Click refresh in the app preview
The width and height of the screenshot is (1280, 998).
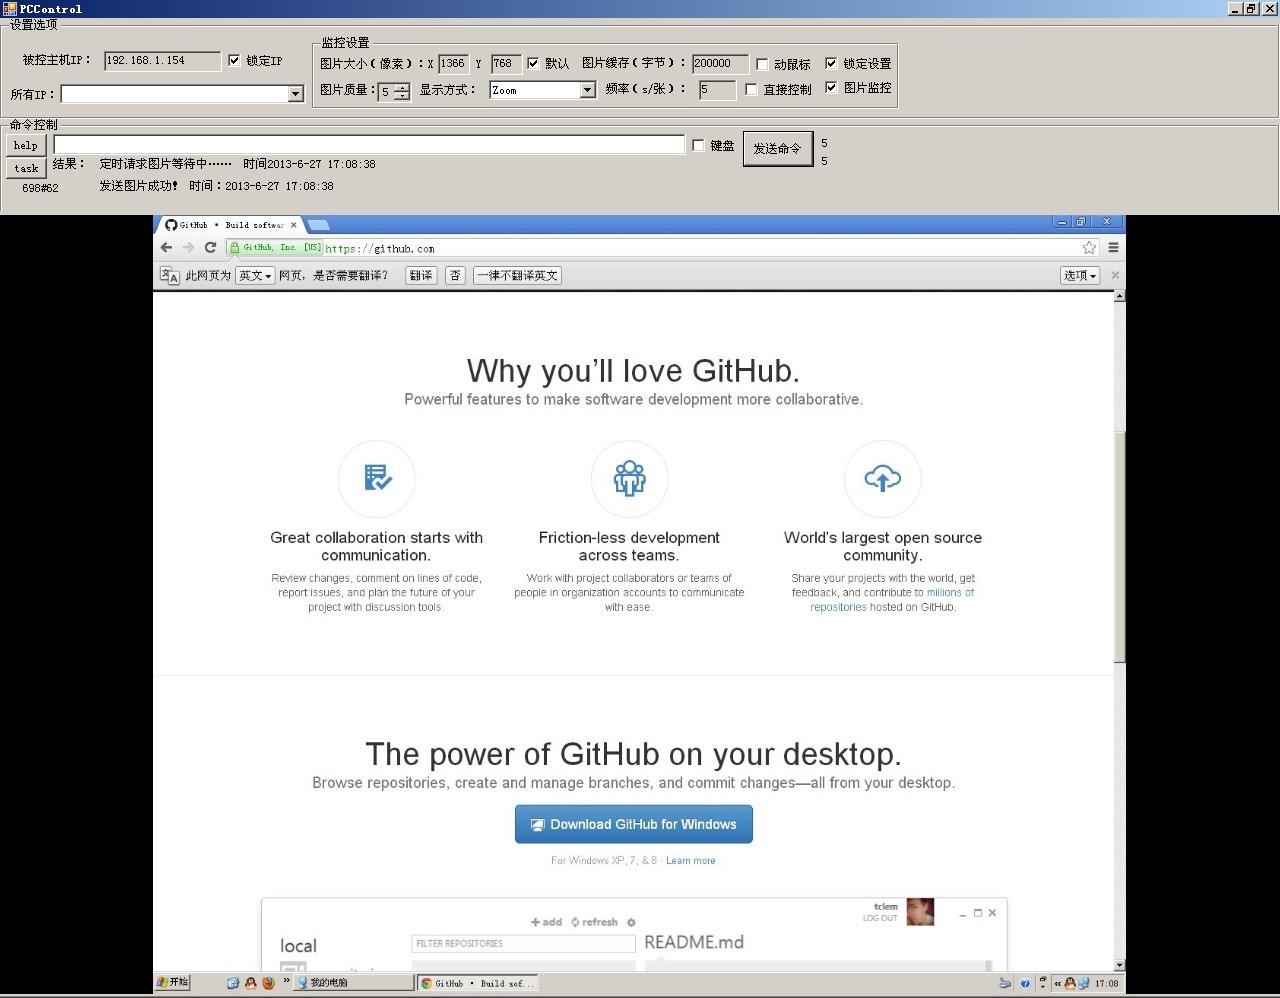(594, 922)
